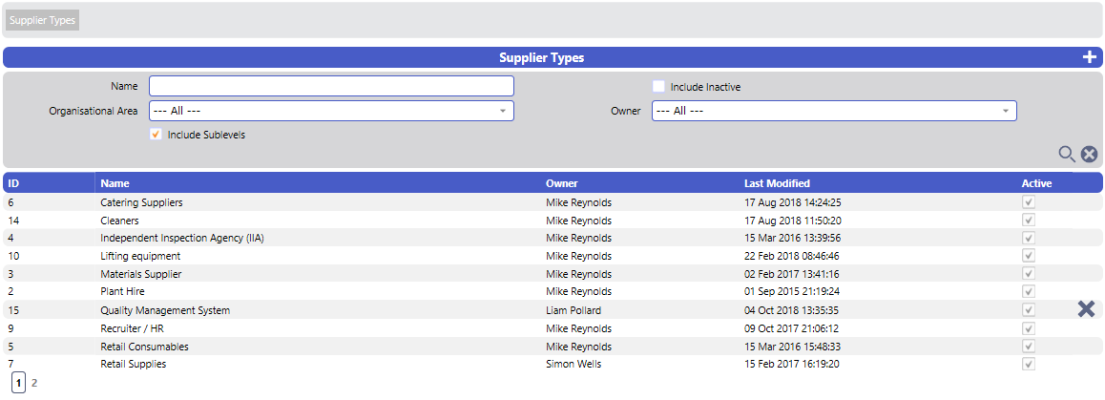Viewport: 1105px width, 400px height.
Task: Toggle Active checkbox for Catering Suppliers
Action: [1029, 202]
